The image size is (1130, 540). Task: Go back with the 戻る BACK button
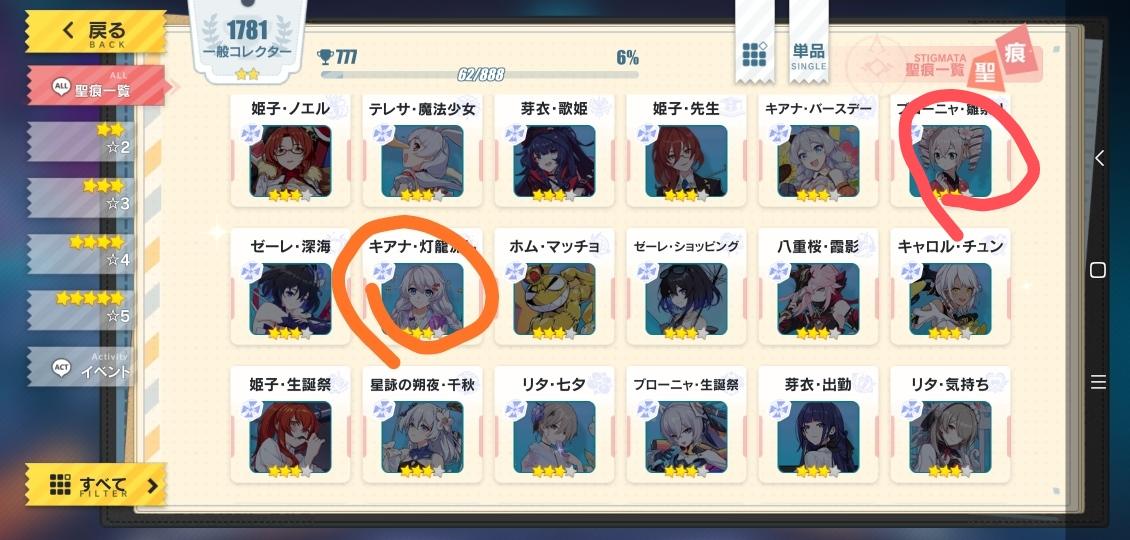(96, 32)
